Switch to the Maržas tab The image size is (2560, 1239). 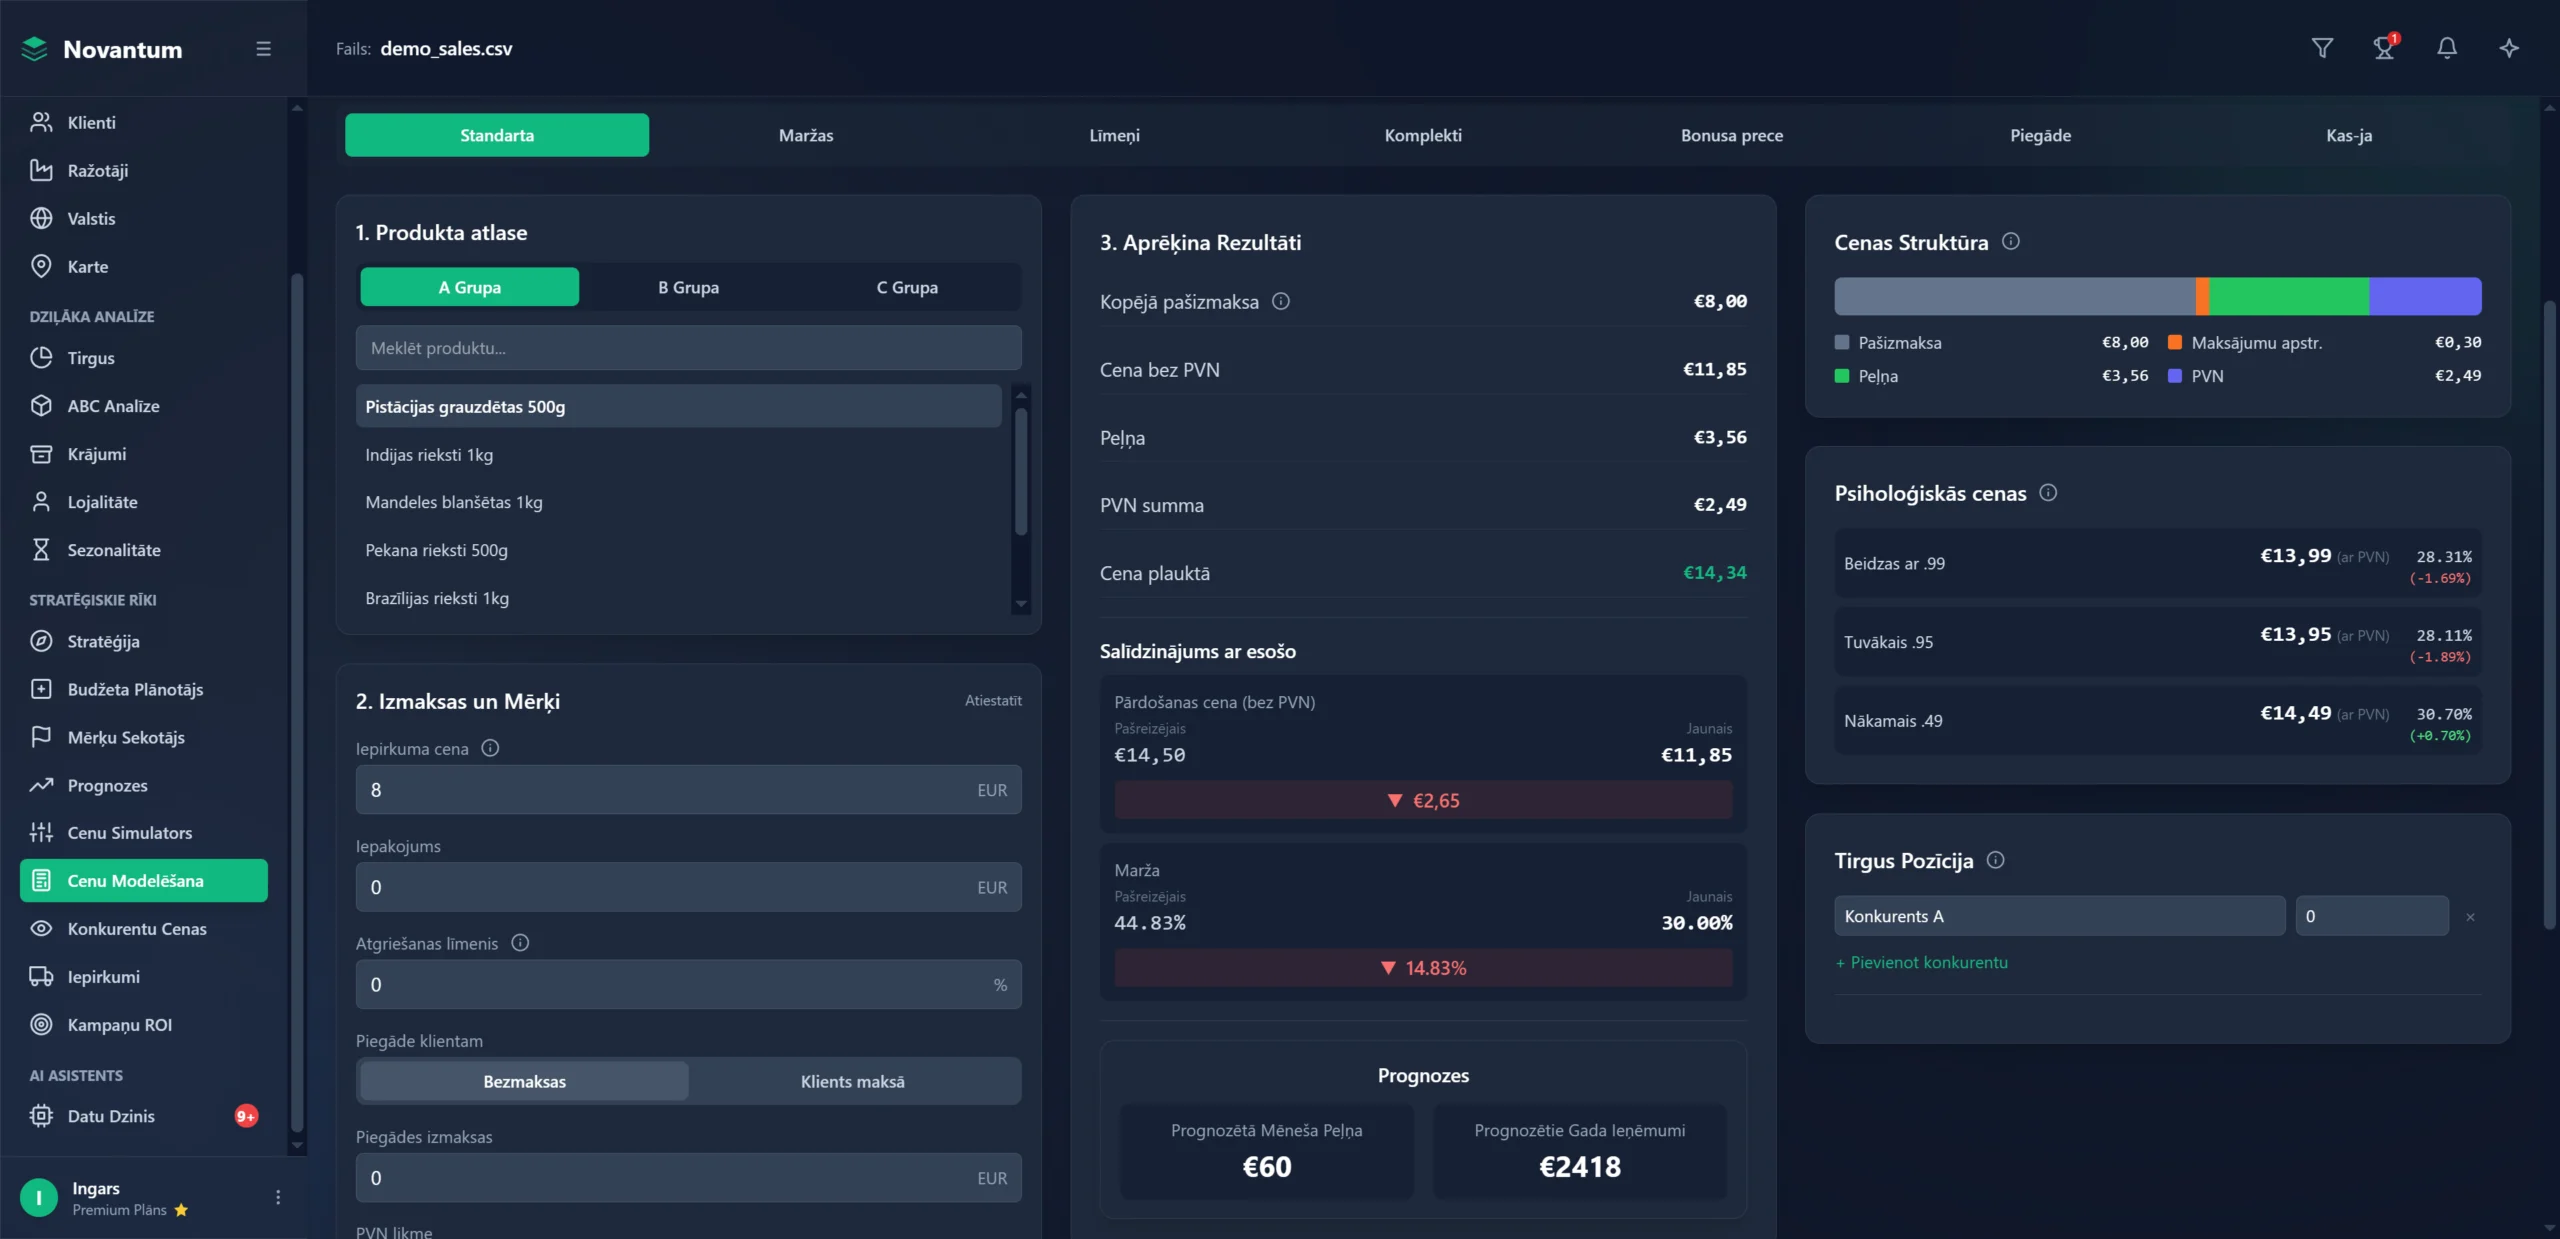coord(805,135)
